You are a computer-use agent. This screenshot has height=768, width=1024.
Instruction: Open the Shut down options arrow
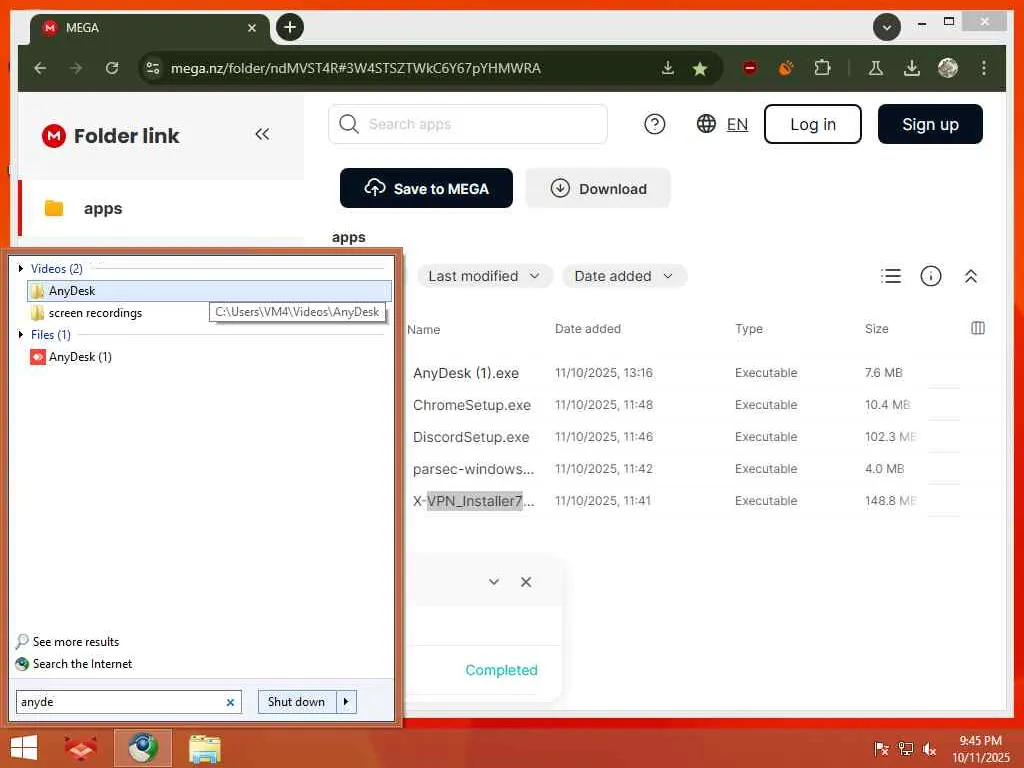point(346,702)
